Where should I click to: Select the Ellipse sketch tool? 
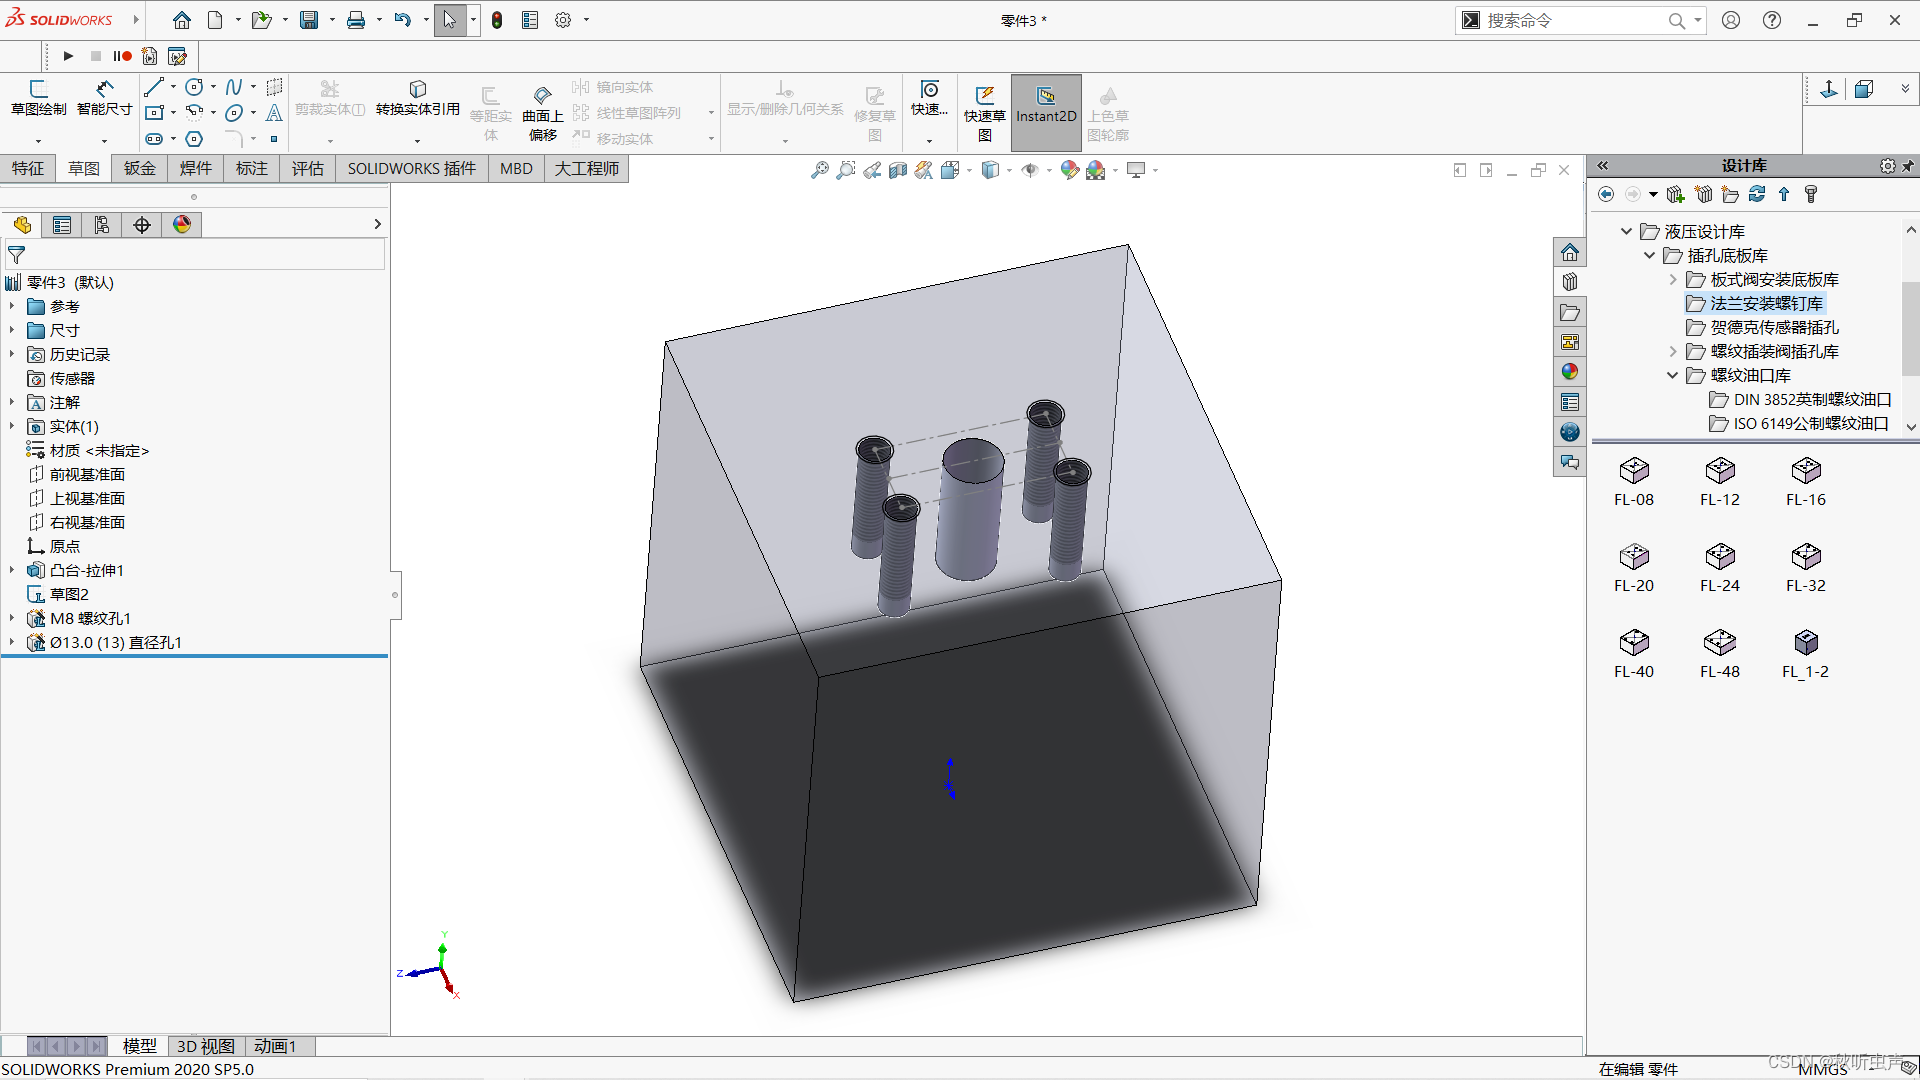tap(234, 112)
